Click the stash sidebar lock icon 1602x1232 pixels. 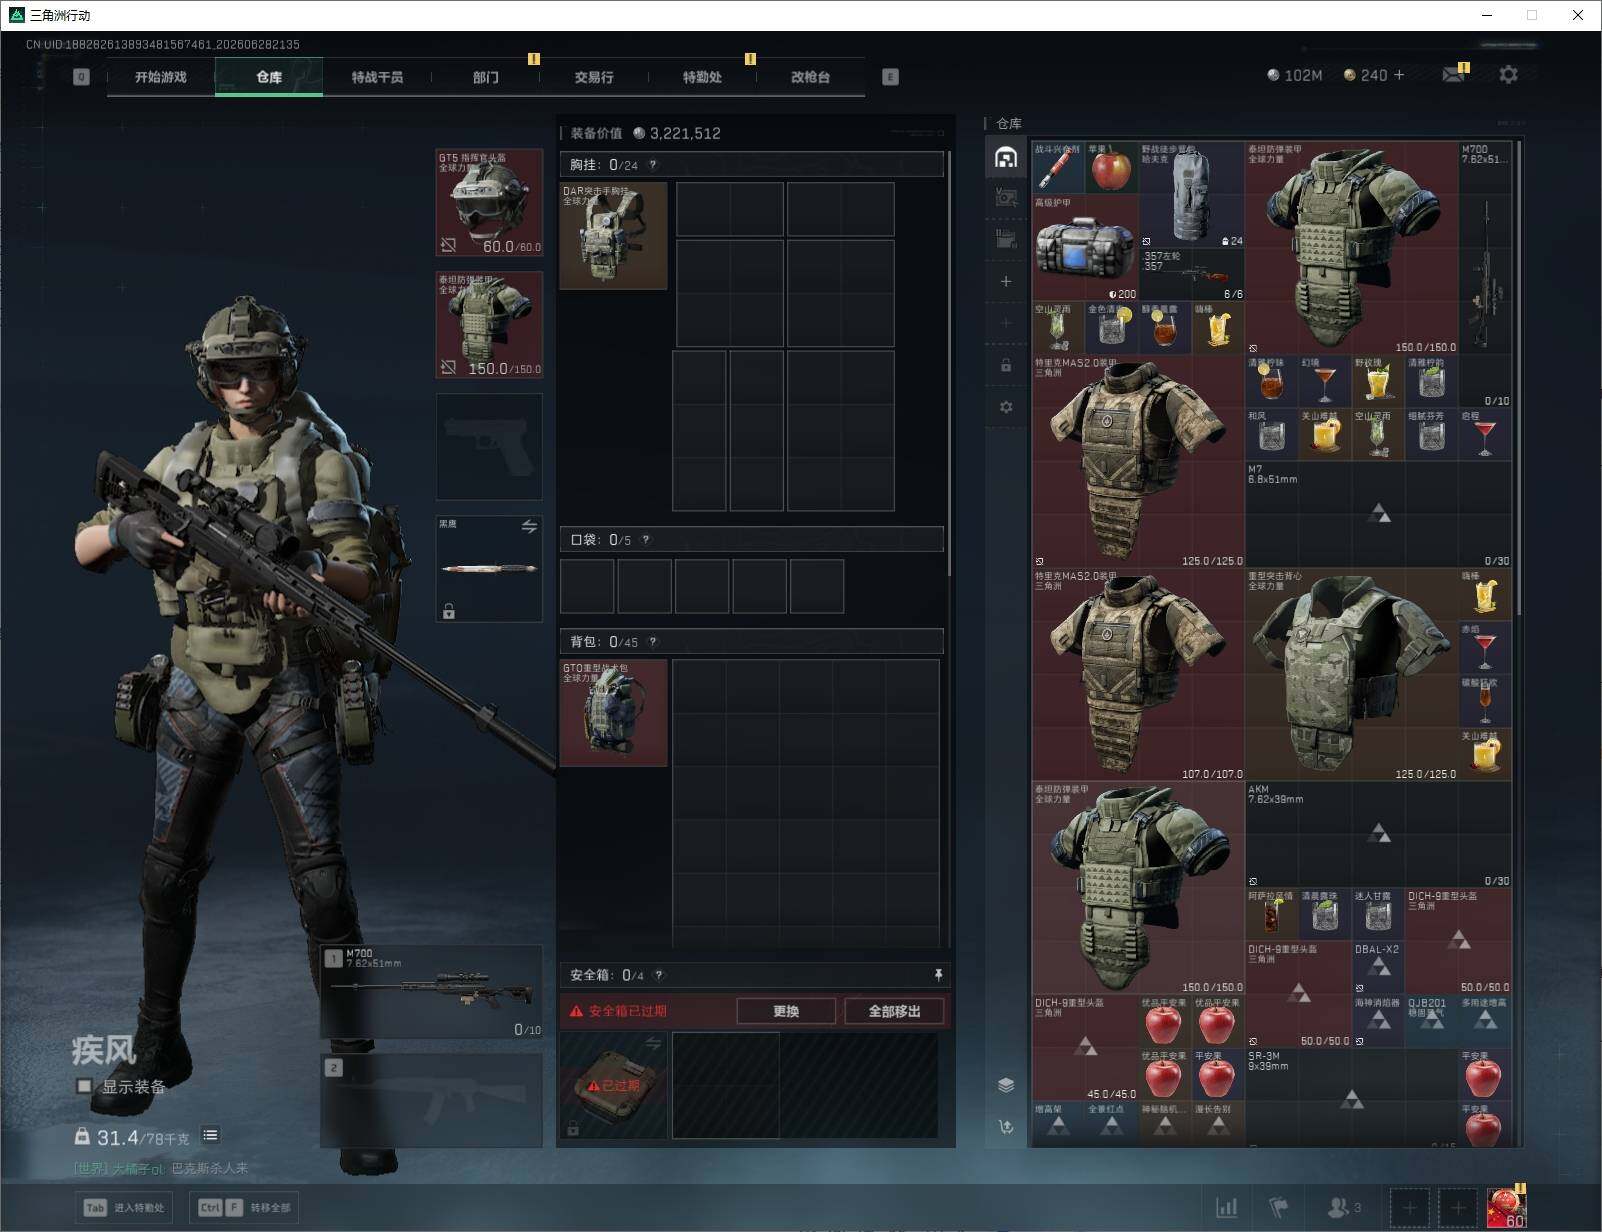point(1006,366)
